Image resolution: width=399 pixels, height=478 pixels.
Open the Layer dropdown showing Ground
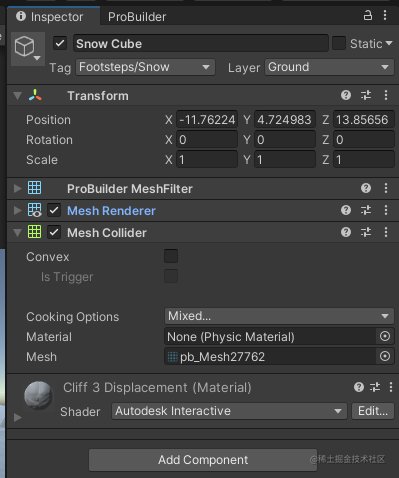tap(329, 67)
